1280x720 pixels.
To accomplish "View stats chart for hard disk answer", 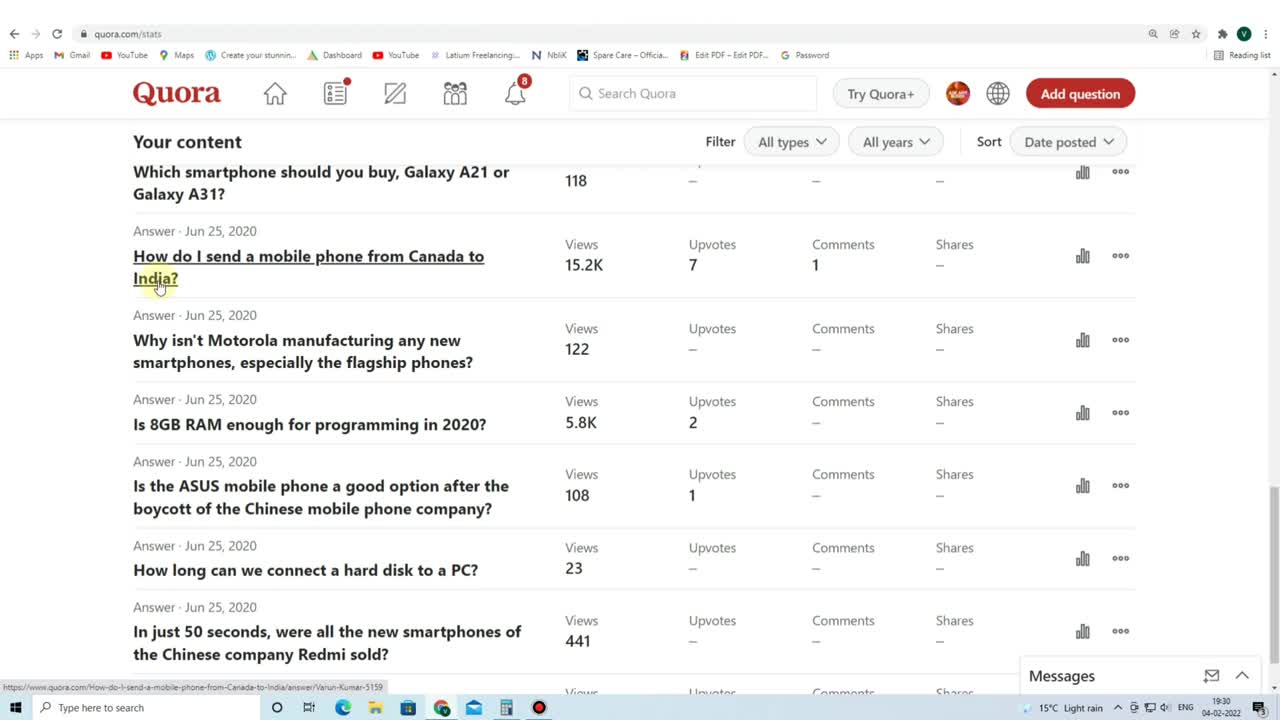I will [1082, 559].
